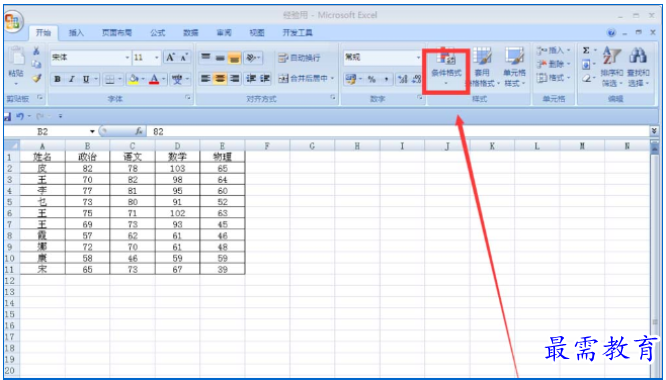Increase indent in alignment group
The height and width of the screenshot is (380, 666).
point(265,79)
